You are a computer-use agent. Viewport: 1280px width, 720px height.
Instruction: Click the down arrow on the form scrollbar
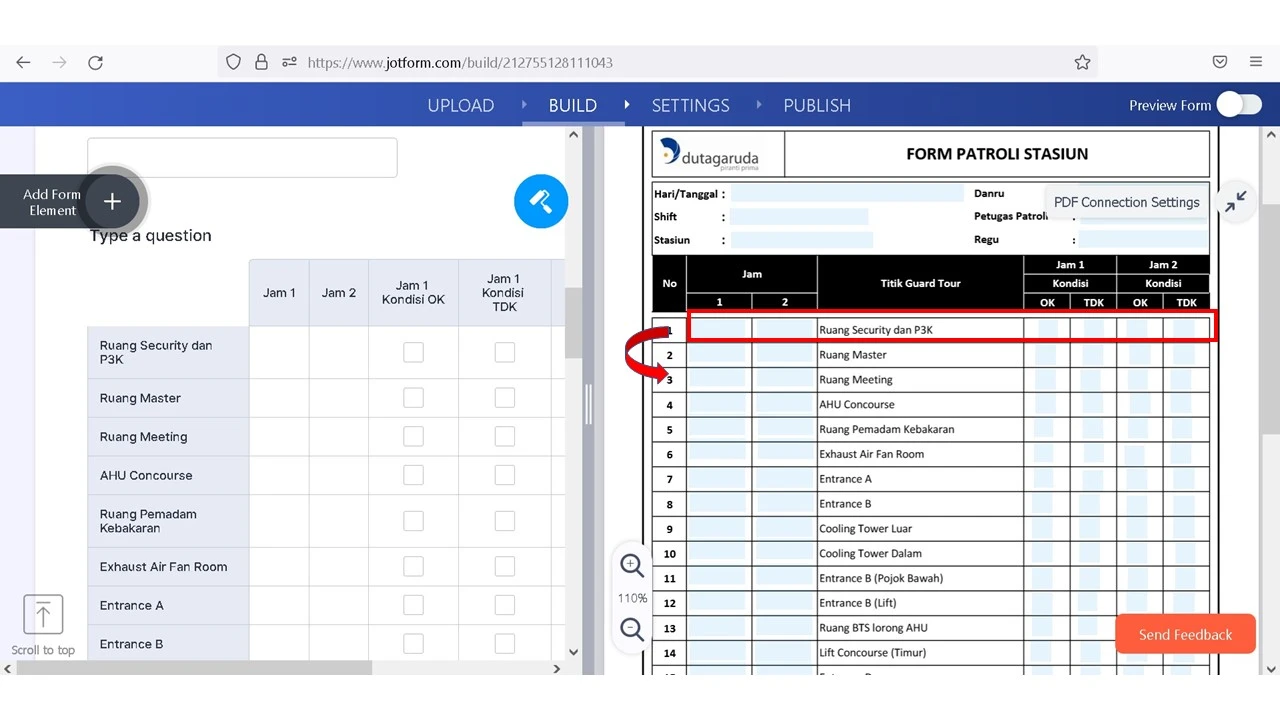pos(573,651)
